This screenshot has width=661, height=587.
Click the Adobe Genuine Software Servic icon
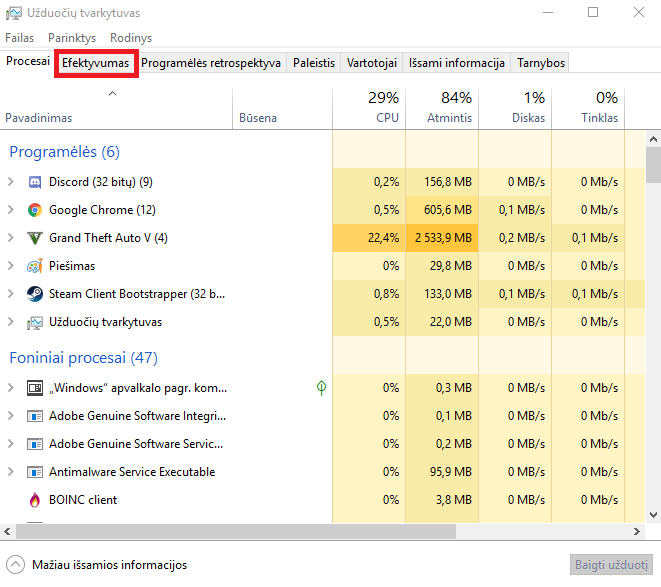(35, 444)
